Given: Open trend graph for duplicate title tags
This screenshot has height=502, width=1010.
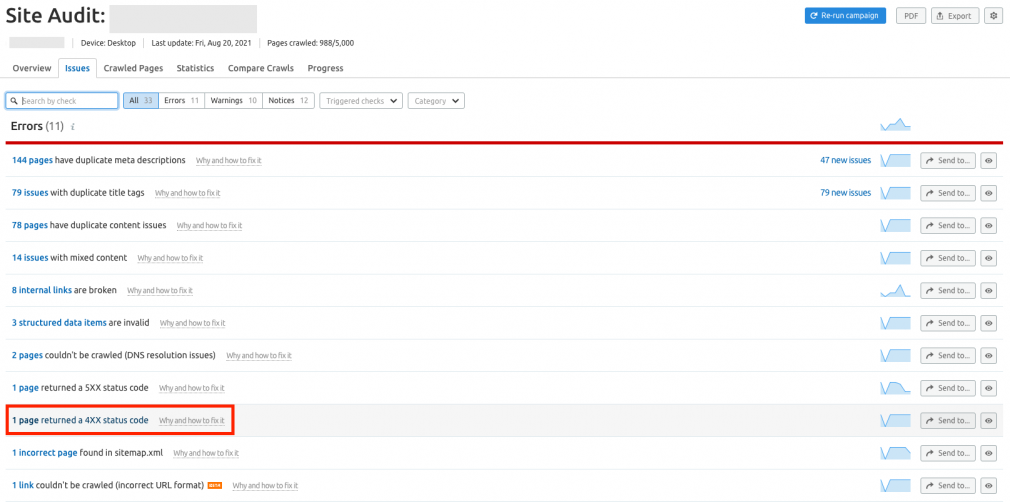Looking at the screenshot, I should pos(895,193).
